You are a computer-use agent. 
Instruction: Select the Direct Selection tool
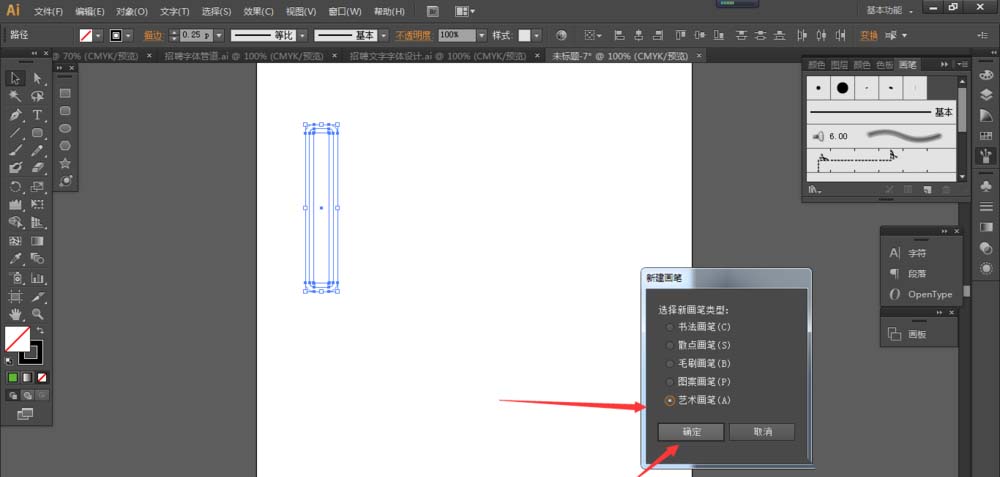[37, 79]
